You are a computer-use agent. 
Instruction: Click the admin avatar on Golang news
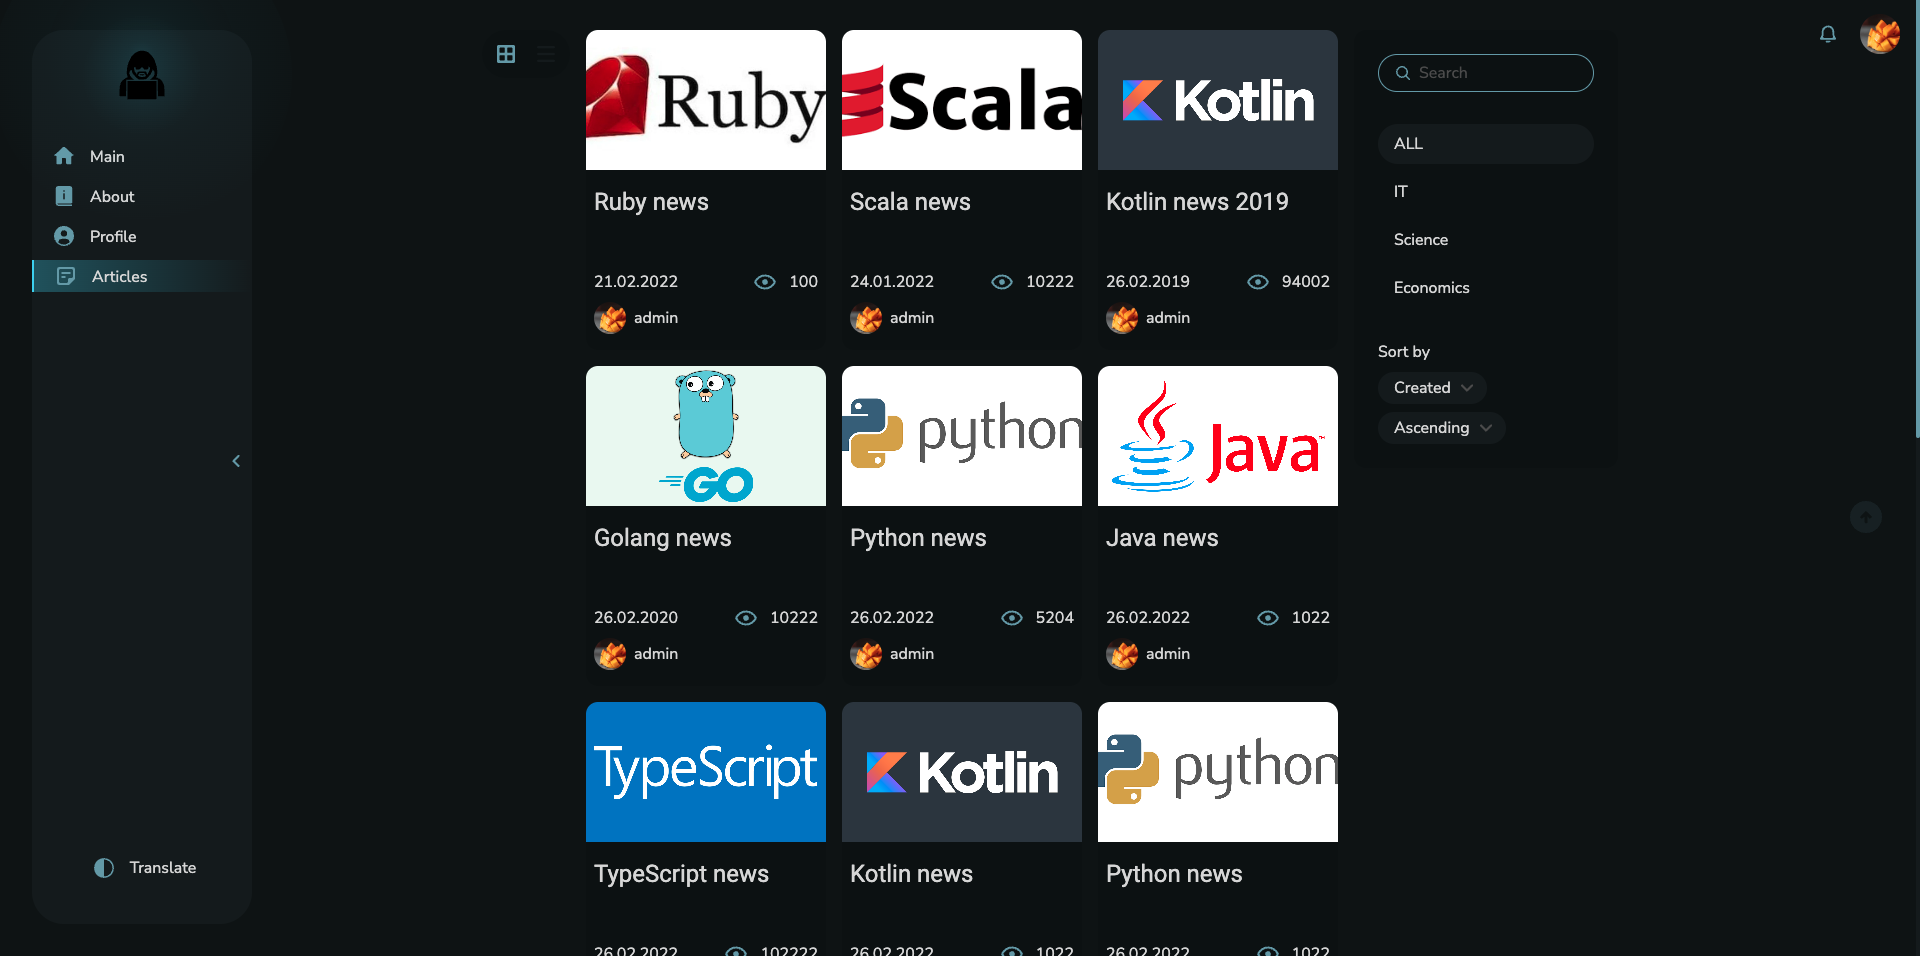click(x=610, y=654)
